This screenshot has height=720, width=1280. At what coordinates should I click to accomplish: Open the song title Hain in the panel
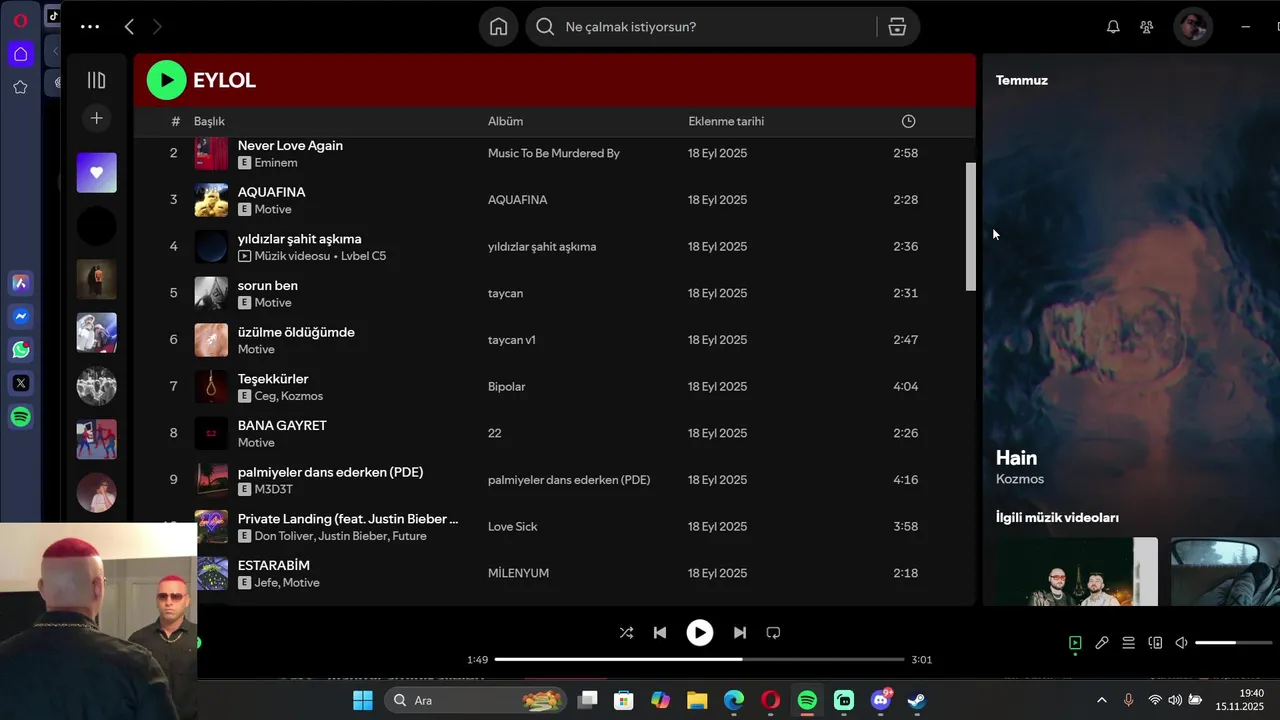tap(1016, 458)
